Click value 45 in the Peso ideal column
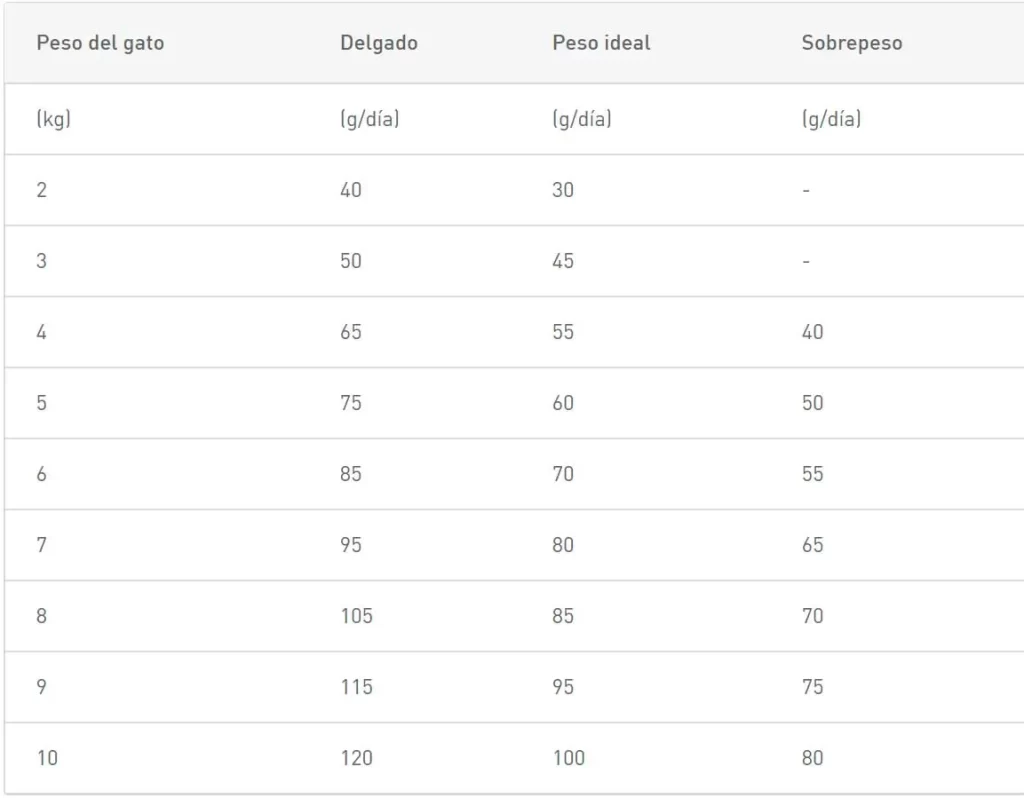Viewport: 1024px width, 798px height. (563, 261)
